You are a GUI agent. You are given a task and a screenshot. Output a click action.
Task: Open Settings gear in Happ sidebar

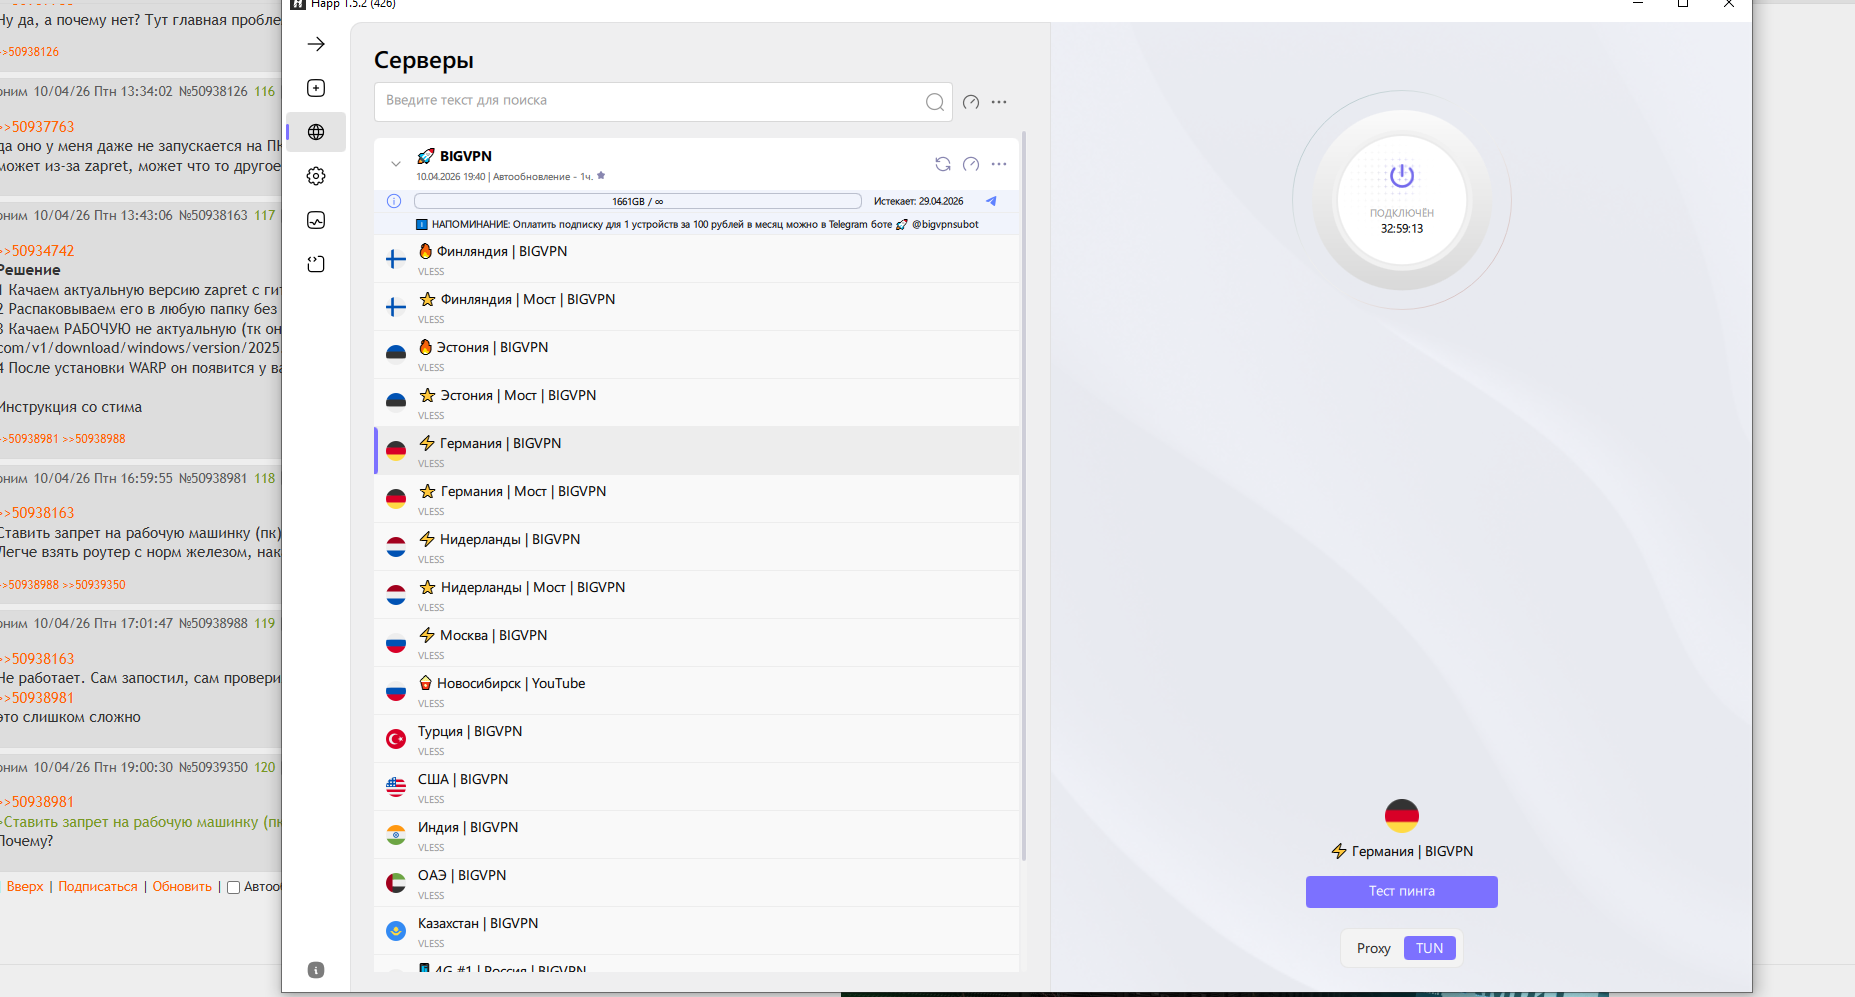pyautogui.click(x=316, y=176)
